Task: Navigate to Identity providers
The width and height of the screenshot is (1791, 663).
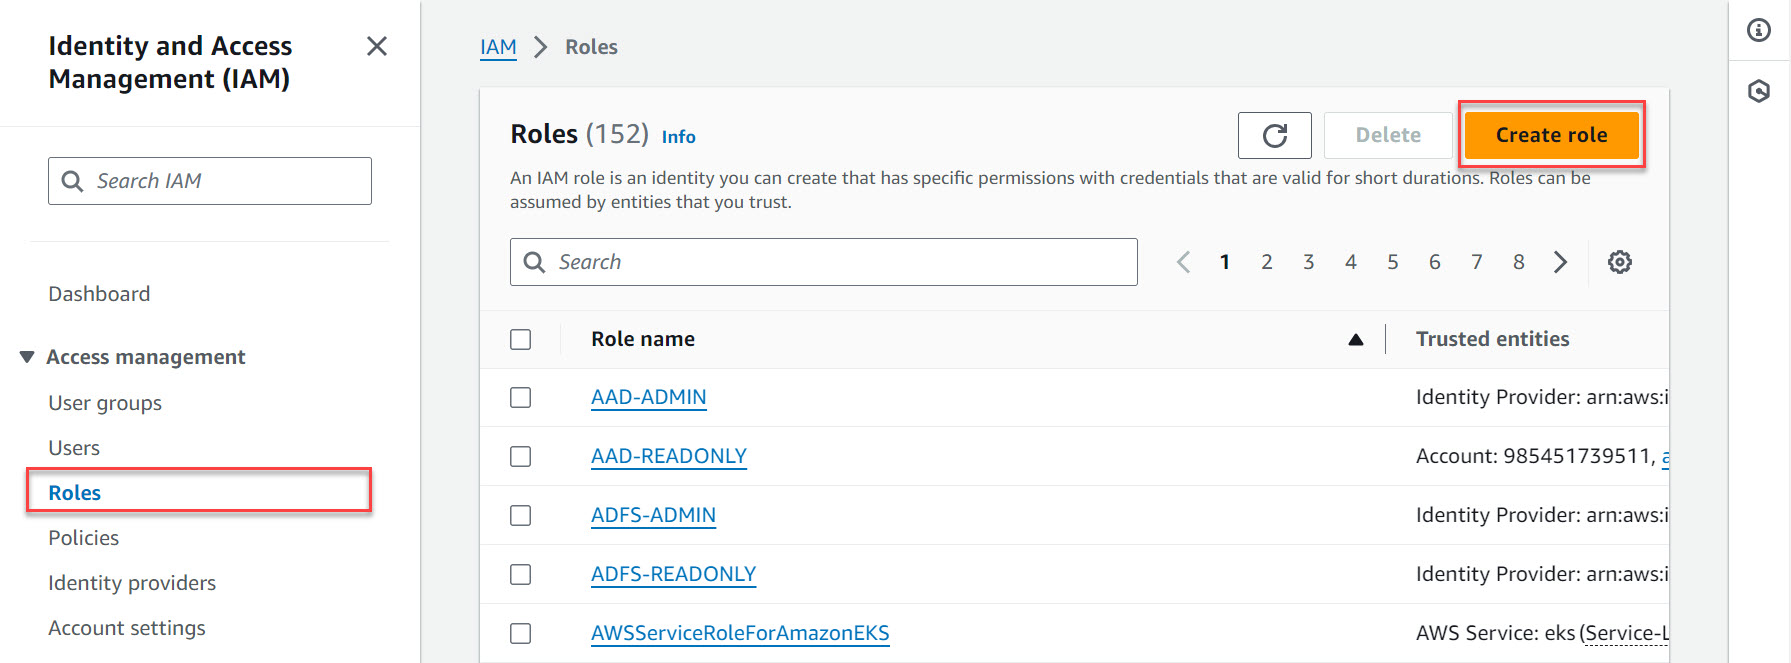Action: coord(132,583)
